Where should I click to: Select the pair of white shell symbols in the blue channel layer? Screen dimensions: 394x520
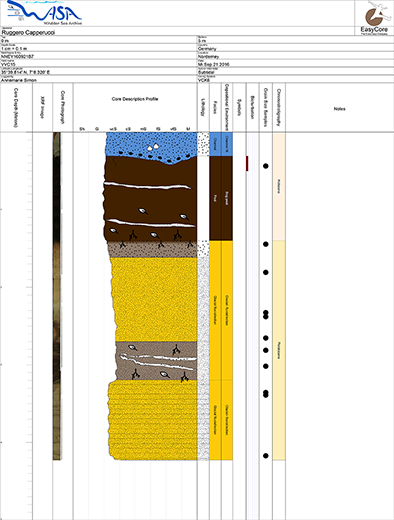(153, 147)
